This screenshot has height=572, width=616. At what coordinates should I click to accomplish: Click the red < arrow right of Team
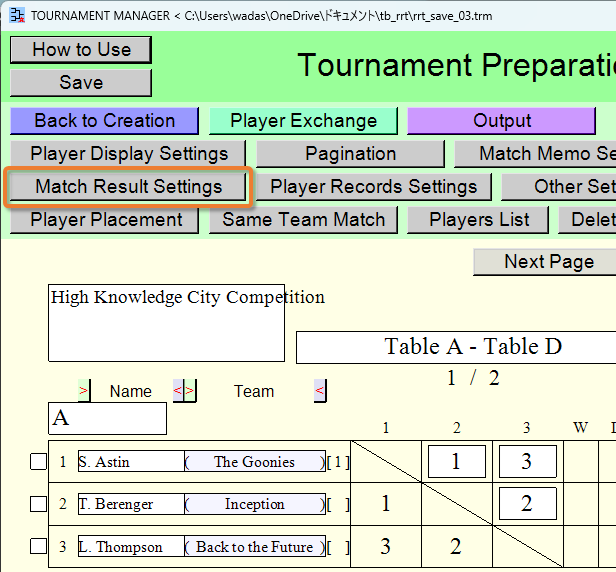click(320, 390)
